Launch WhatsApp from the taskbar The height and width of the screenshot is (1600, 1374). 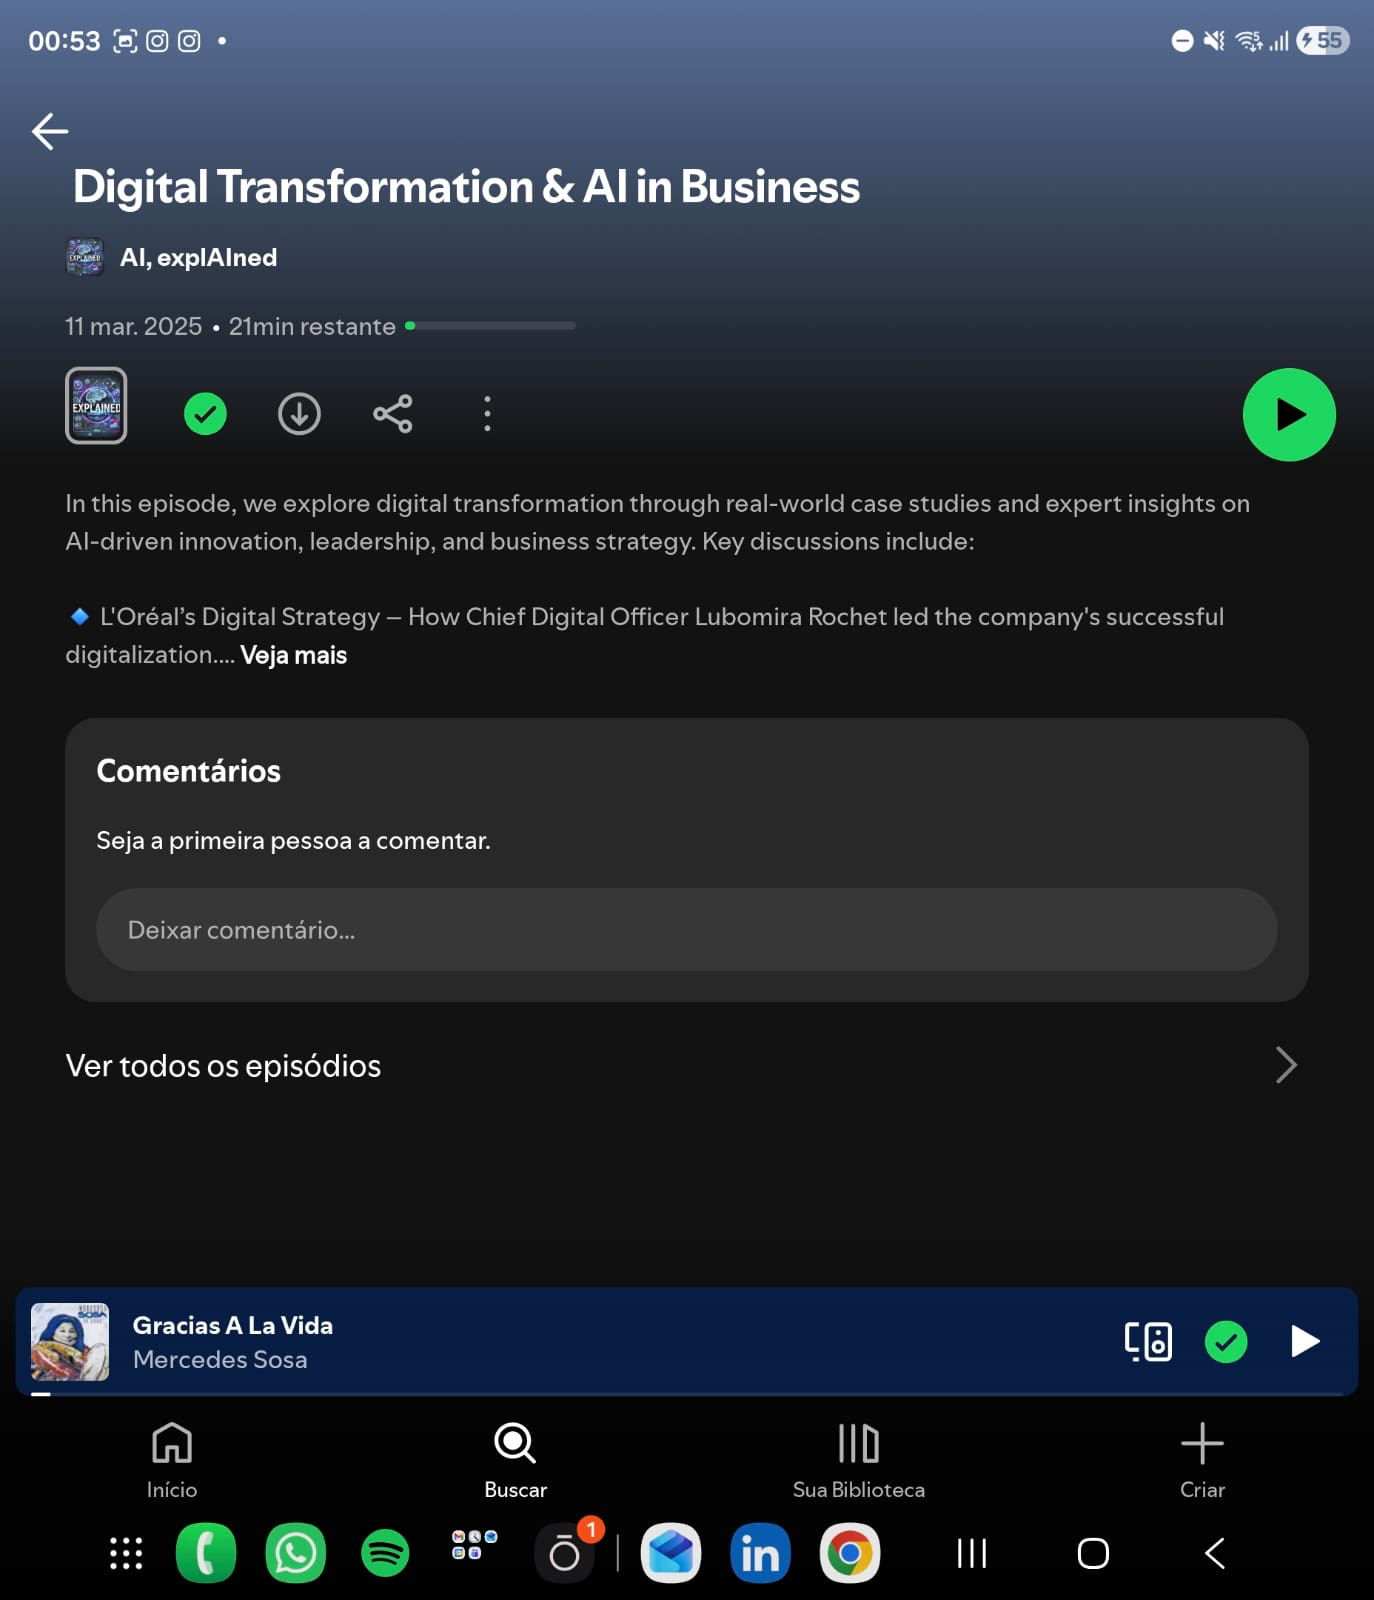coord(296,1553)
